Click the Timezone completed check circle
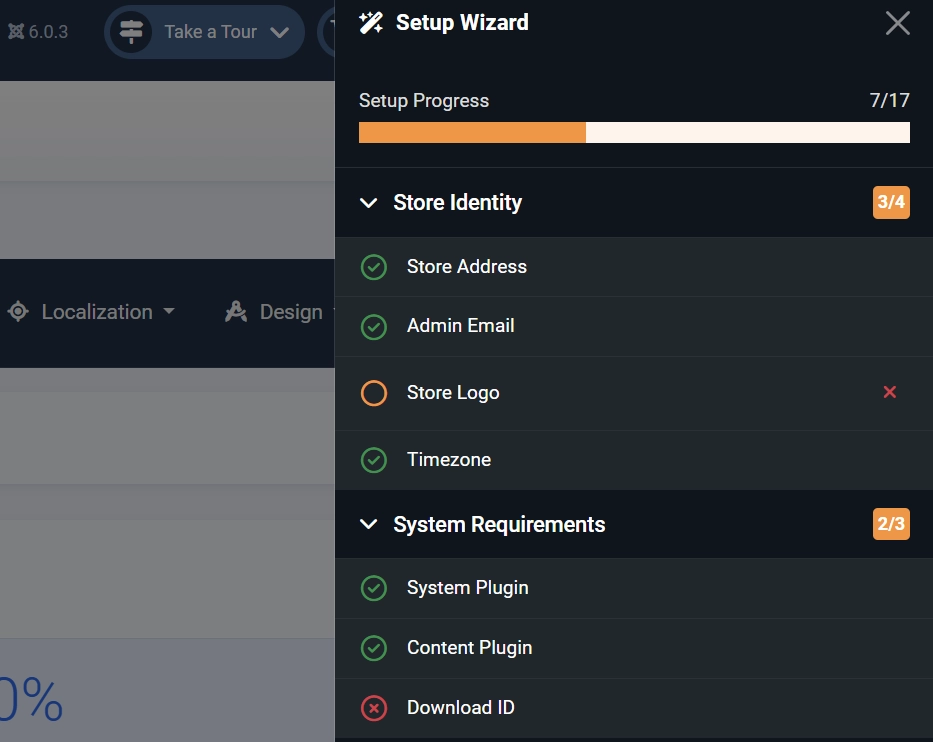This screenshot has height=742, width=933. 374,460
